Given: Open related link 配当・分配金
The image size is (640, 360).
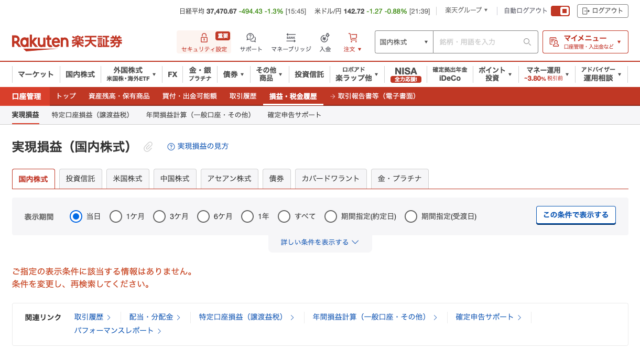Looking at the screenshot, I should click(x=155, y=317).
